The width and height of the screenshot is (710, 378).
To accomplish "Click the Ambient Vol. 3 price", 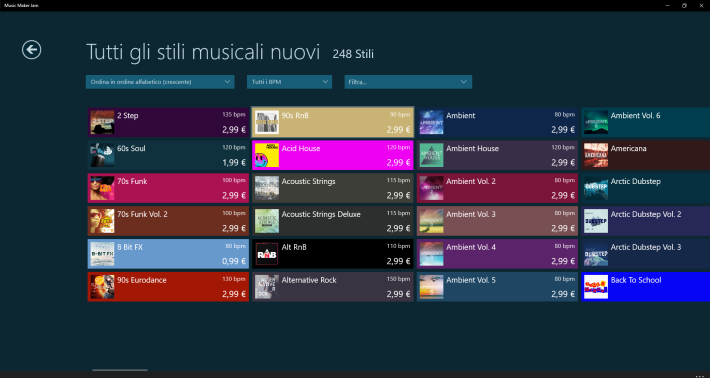I will coord(563,229).
